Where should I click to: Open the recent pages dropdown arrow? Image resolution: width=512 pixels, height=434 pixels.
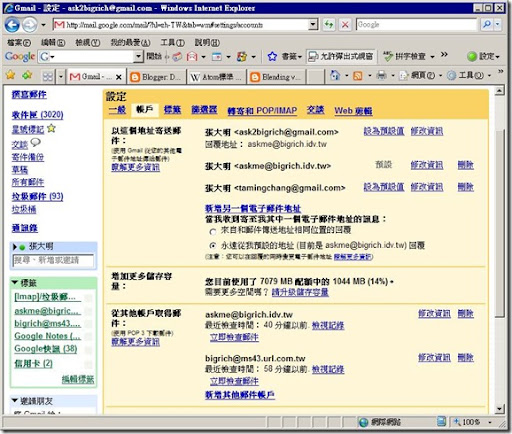coord(43,25)
